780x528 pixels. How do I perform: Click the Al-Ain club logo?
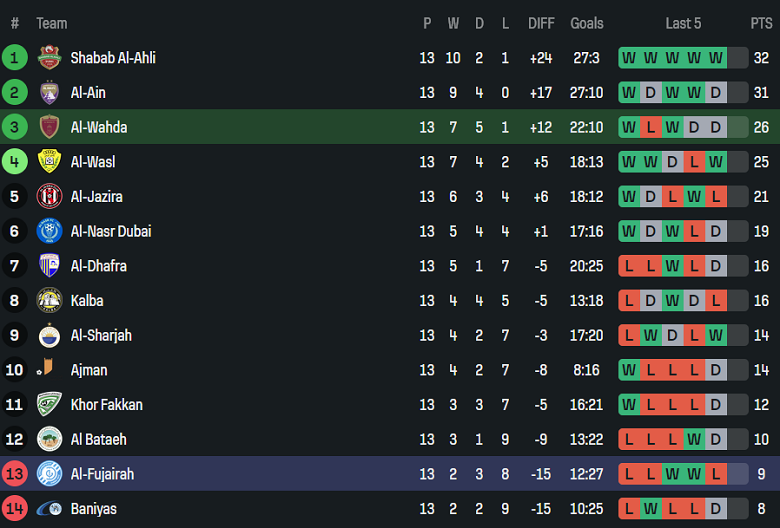pyautogui.click(x=49, y=93)
